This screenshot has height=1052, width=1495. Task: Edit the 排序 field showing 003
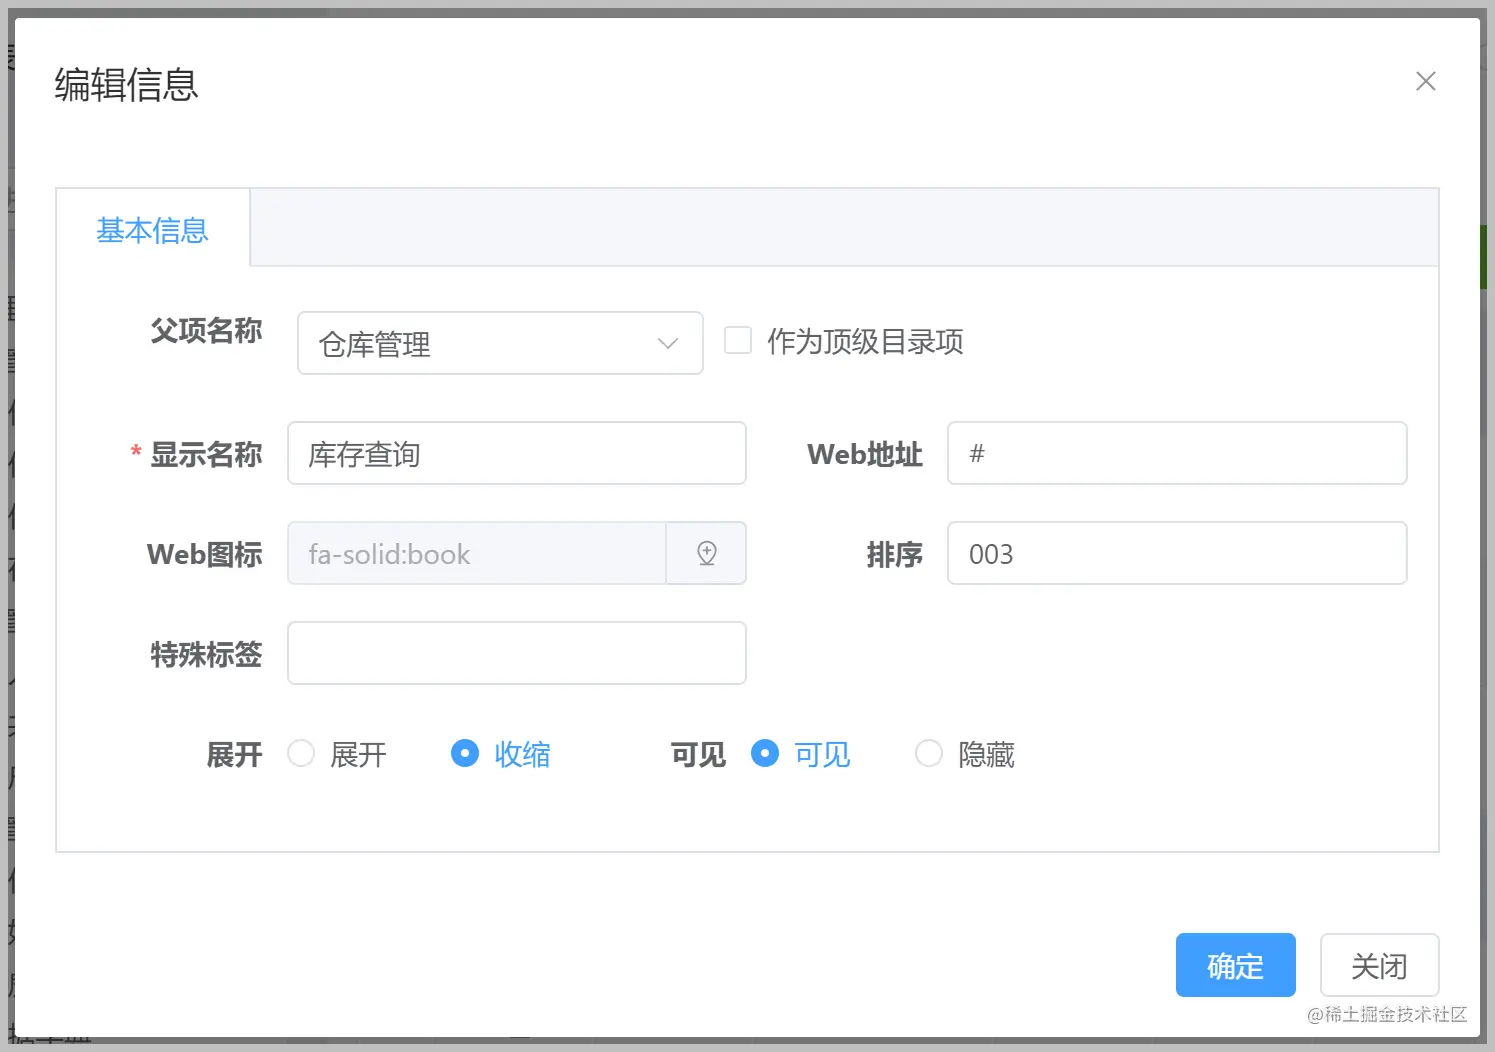(1177, 553)
